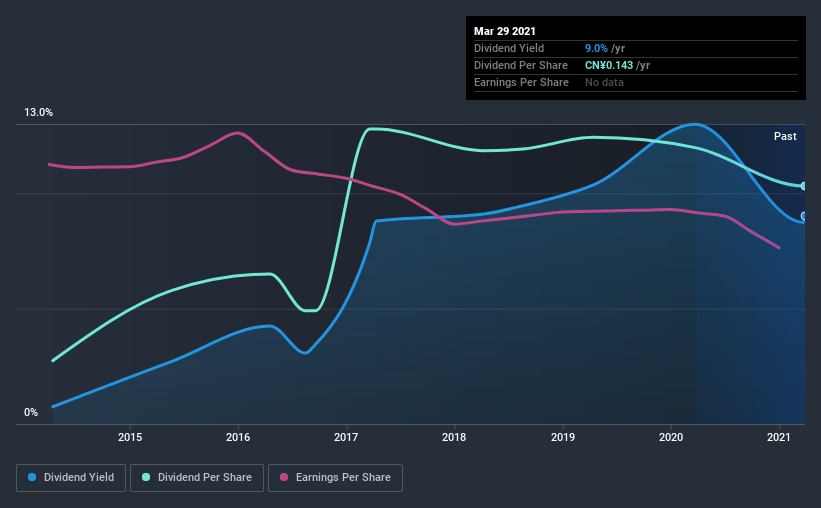Image resolution: width=821 pixels, height=508 pixels.
Task: Select the 2015 x-axis label
Action: click(x=130, y=437)
